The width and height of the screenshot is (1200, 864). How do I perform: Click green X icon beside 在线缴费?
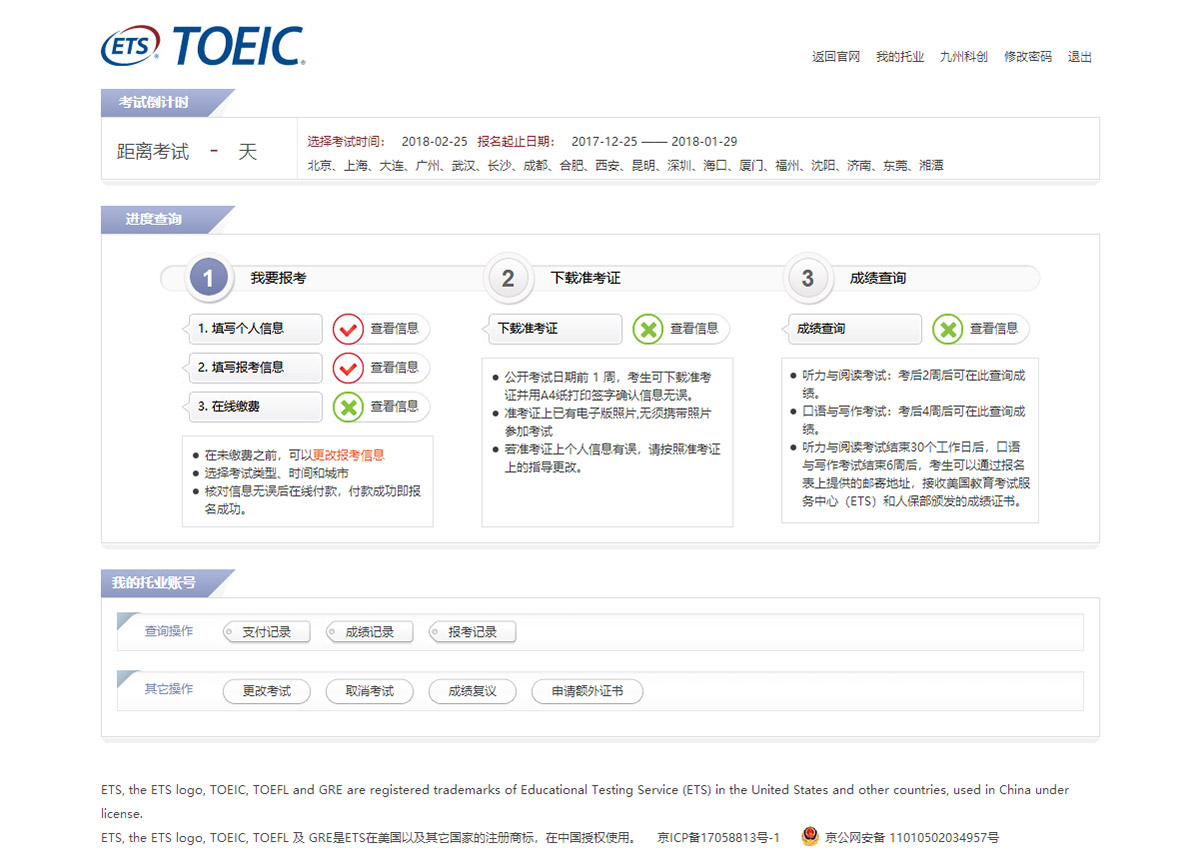pyautogui.click(x=348, y=407)
